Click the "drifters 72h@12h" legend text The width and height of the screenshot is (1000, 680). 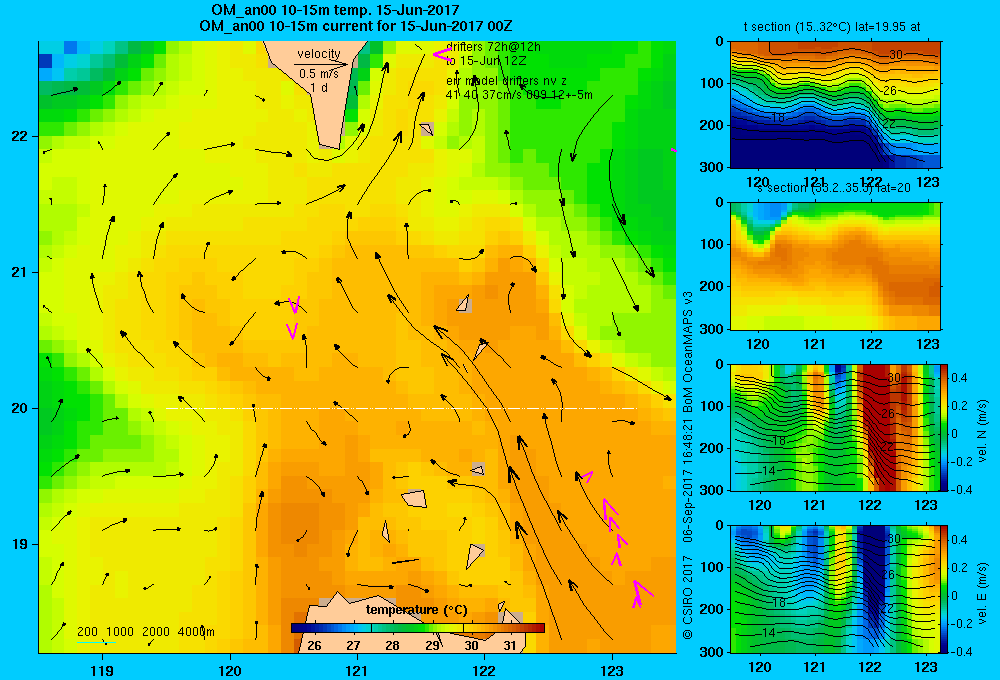[493, 47]
